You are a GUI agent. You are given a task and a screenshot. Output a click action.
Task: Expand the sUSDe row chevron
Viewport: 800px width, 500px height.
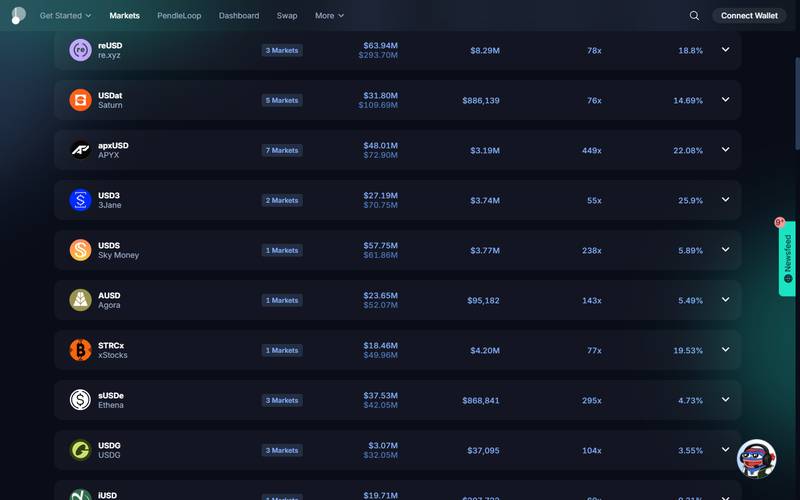725,399
